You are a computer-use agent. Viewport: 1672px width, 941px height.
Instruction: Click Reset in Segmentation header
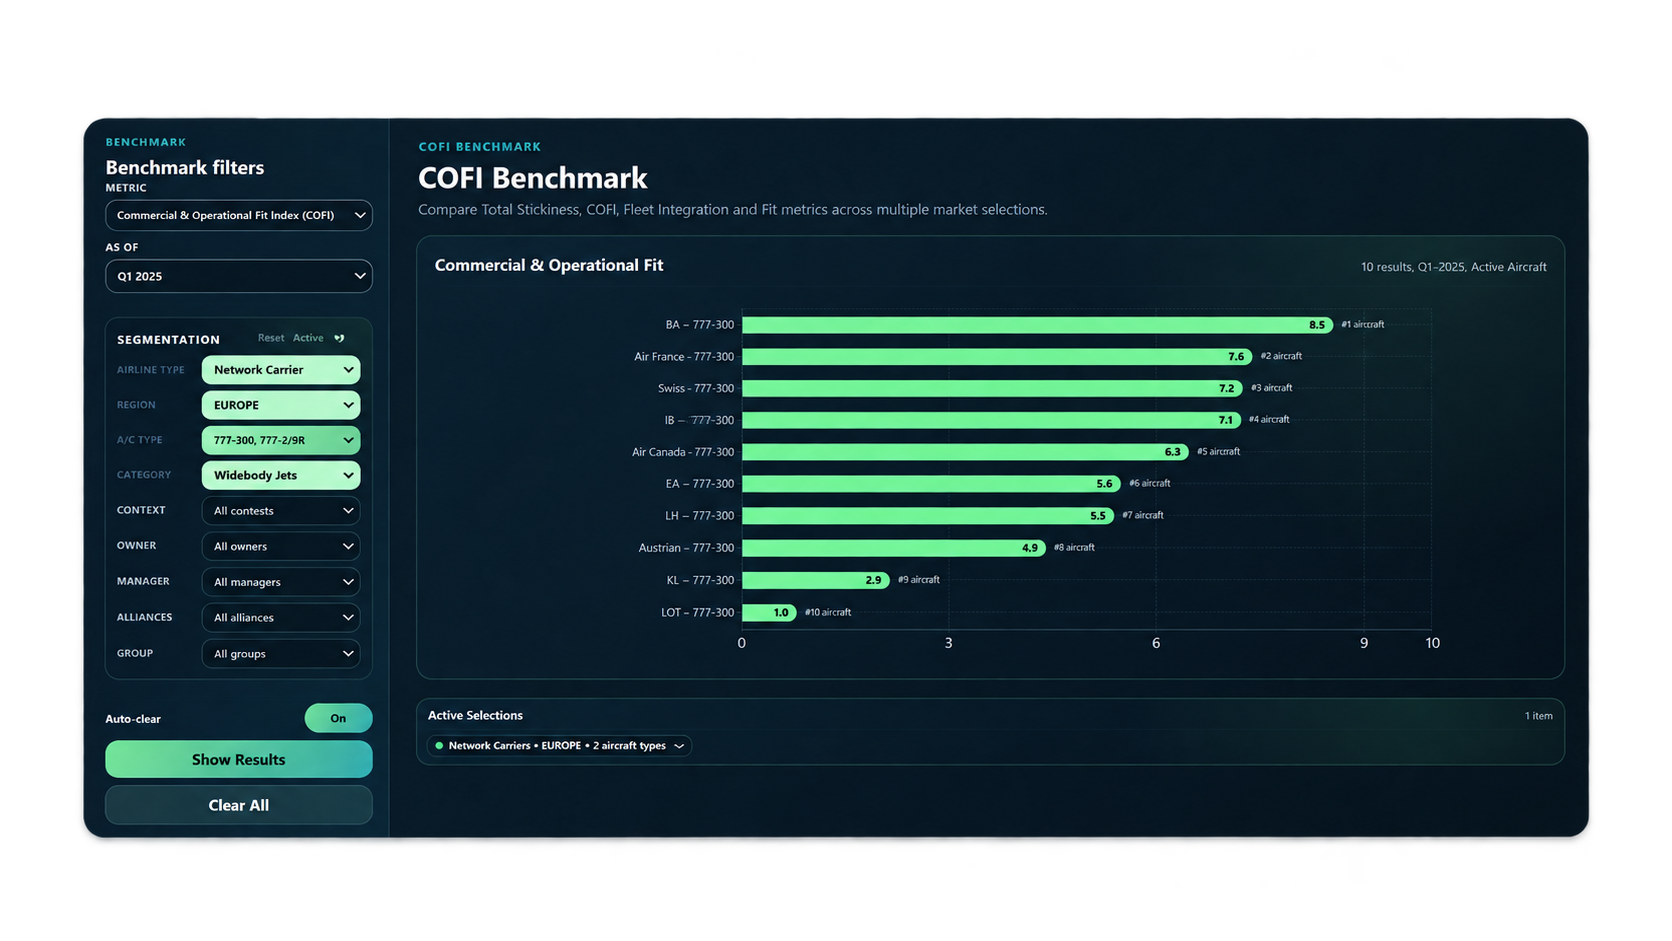pos(271,338)
